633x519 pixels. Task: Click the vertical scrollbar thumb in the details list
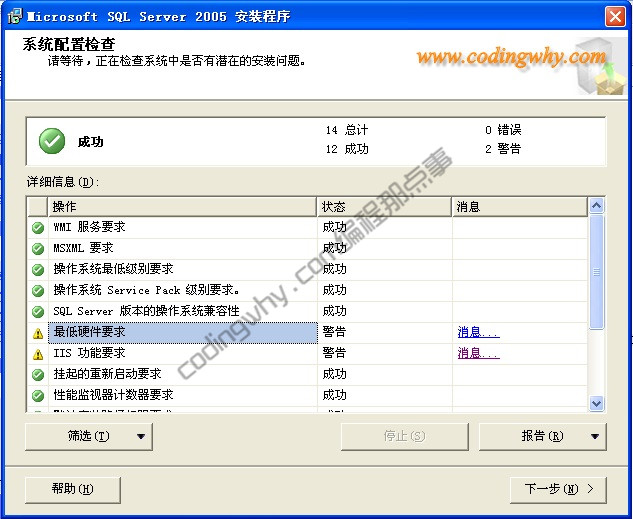[x=596, y=272]
